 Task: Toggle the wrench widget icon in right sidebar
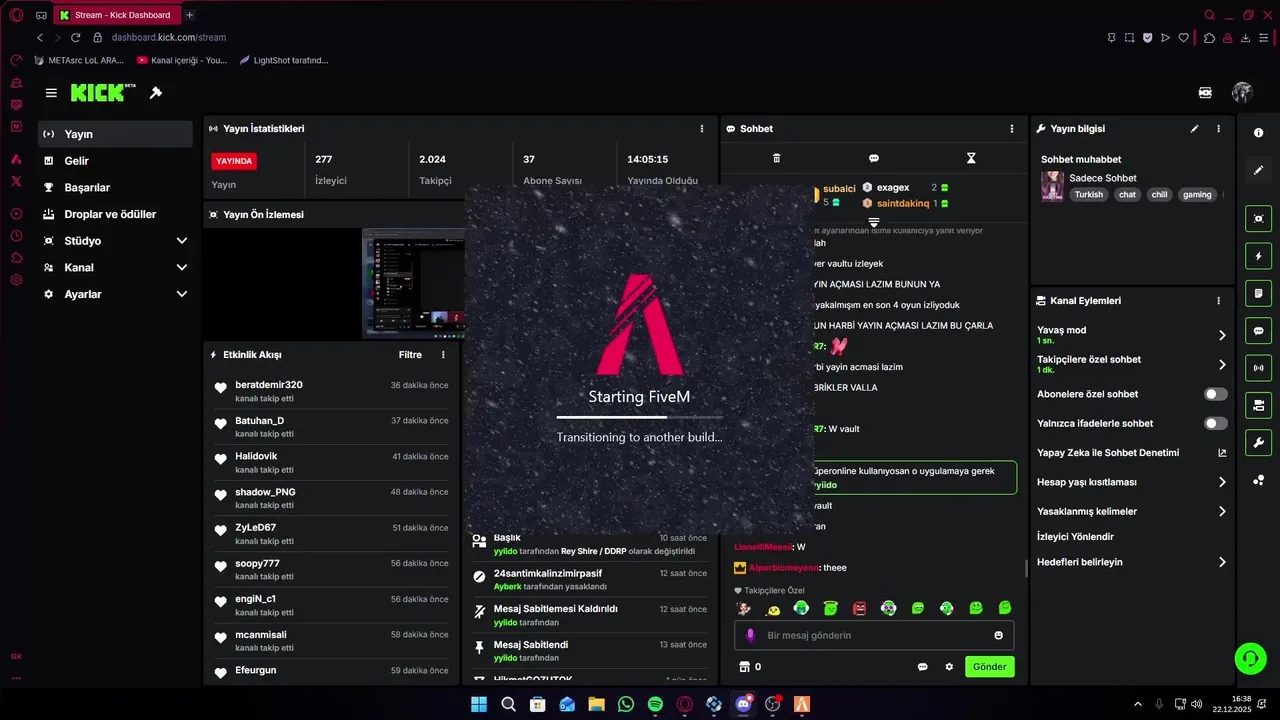(1258, 442)
